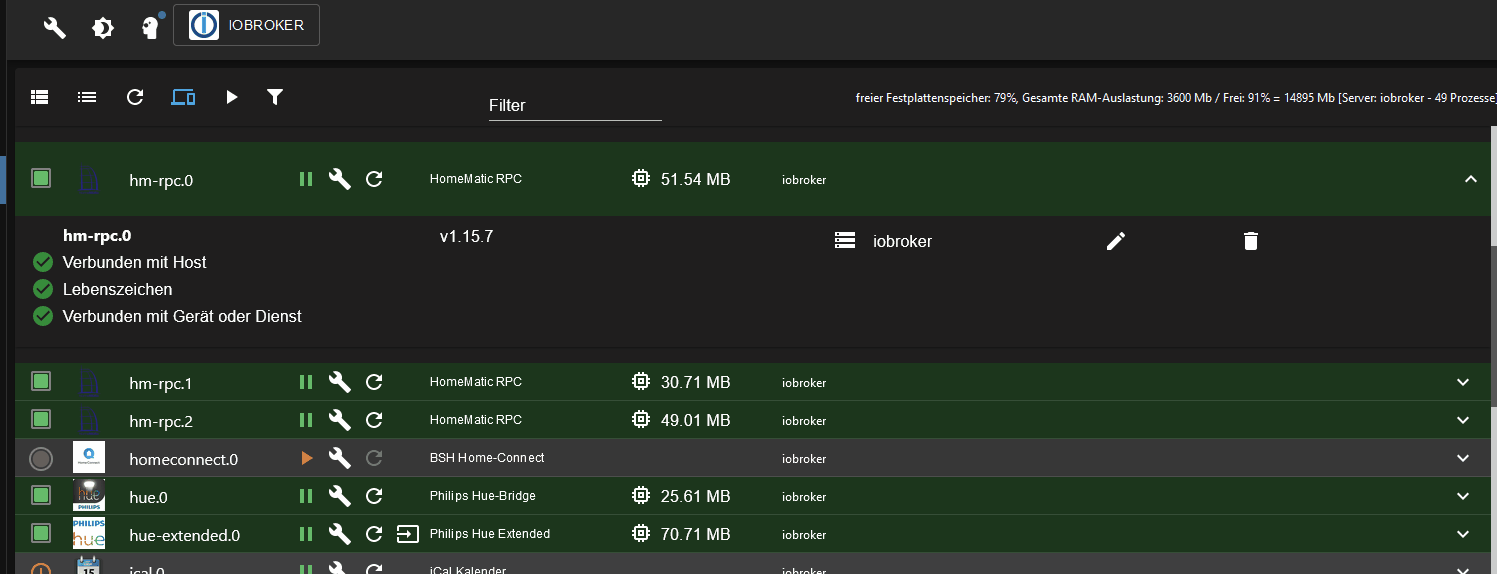Pause the hm-rpc.0 instance
The width and height of the screenshot is (1497, 574).
(x=306, y=179)
